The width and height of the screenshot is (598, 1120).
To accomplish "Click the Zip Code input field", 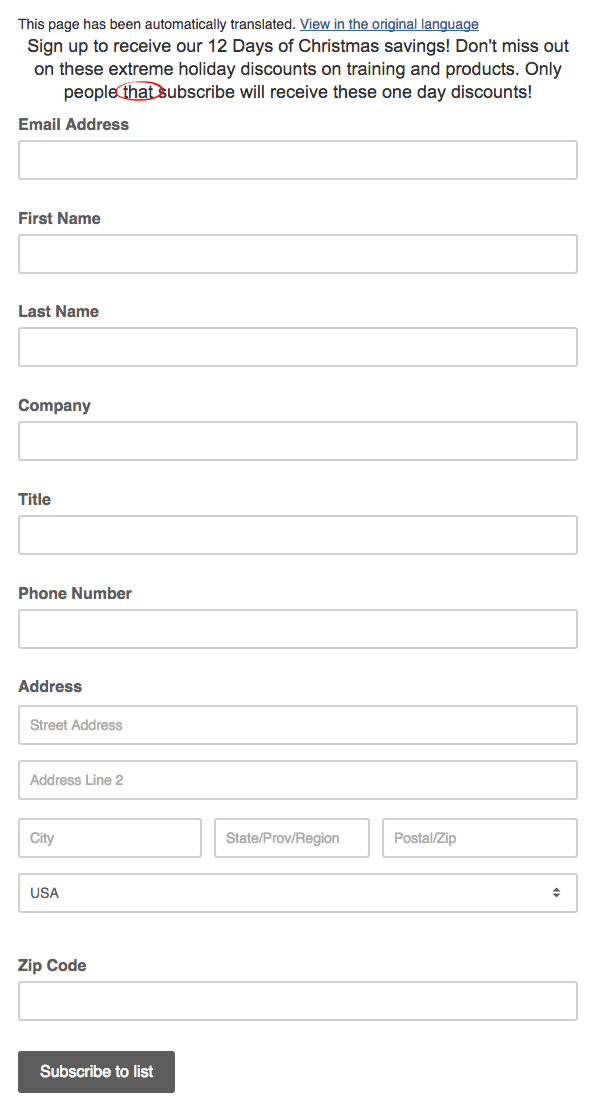I will (297, 1001).
